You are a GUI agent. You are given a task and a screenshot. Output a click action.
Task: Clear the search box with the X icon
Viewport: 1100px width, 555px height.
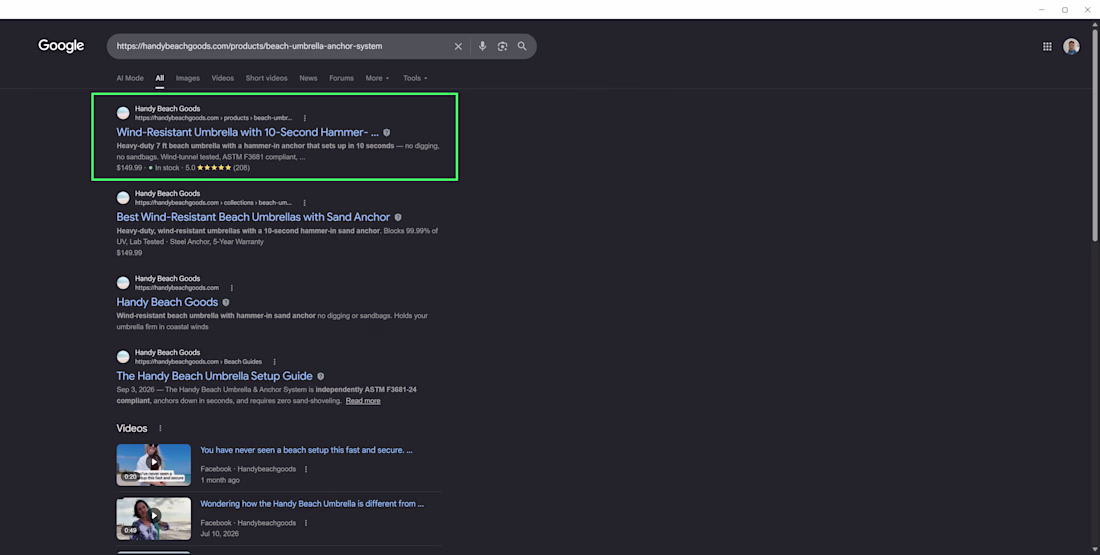pos(458,46)
